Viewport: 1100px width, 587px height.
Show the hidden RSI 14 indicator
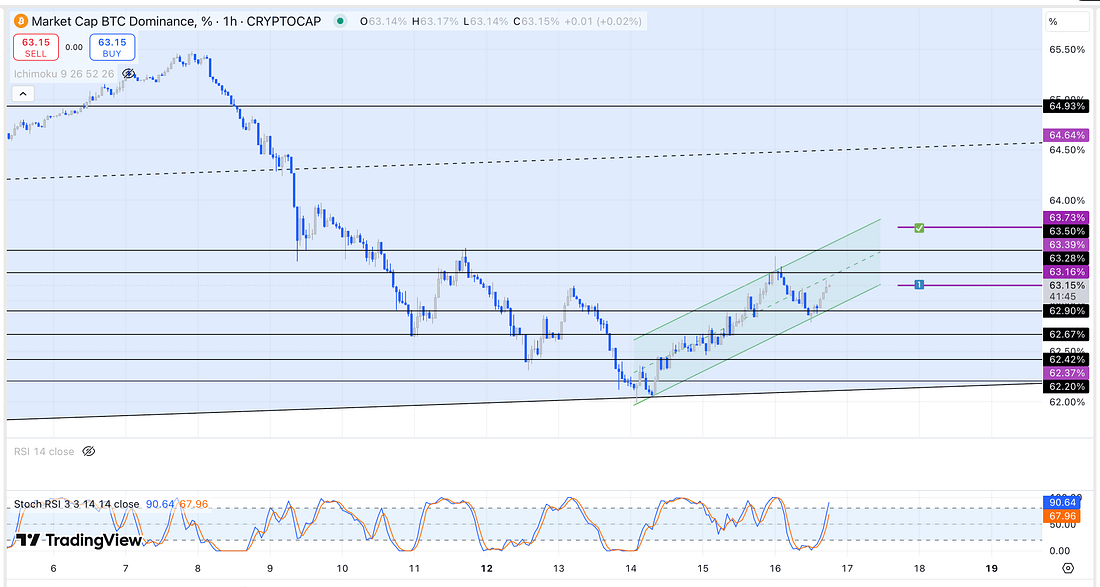click(x=88, y=452)
